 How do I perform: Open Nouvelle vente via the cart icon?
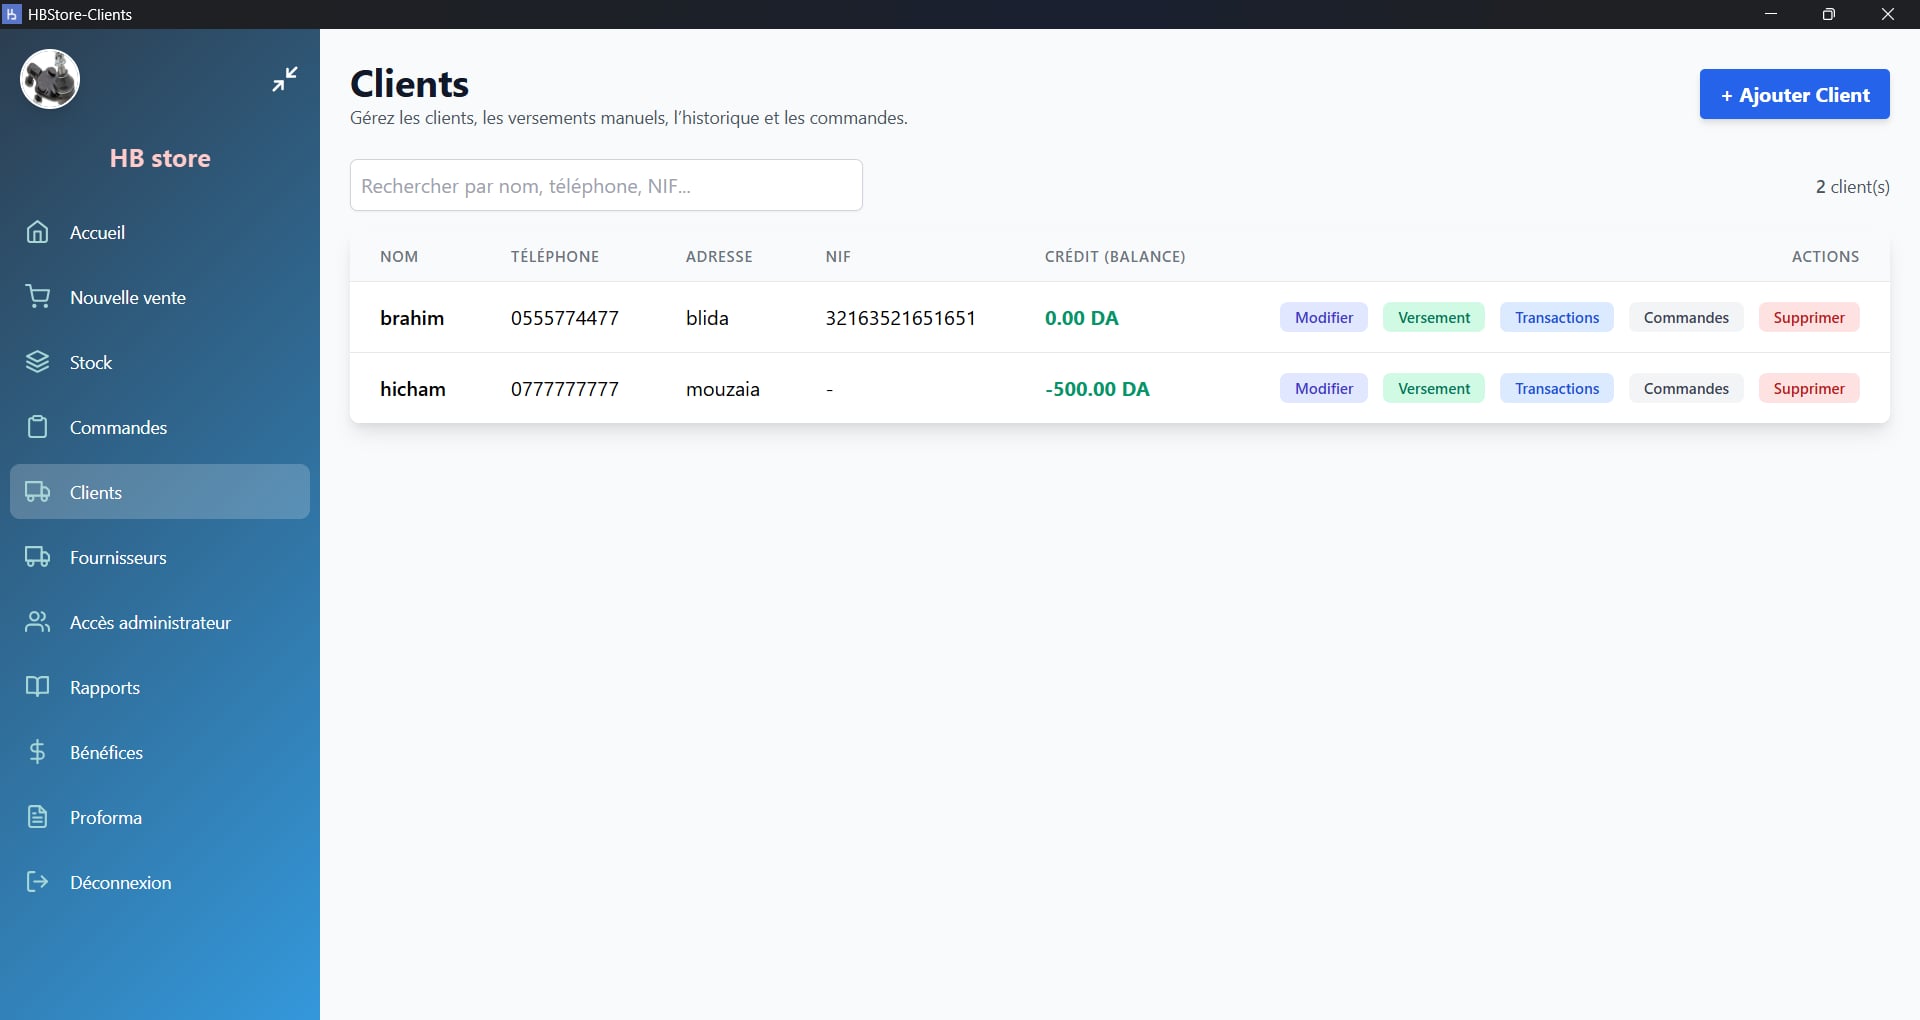[37, 297]
